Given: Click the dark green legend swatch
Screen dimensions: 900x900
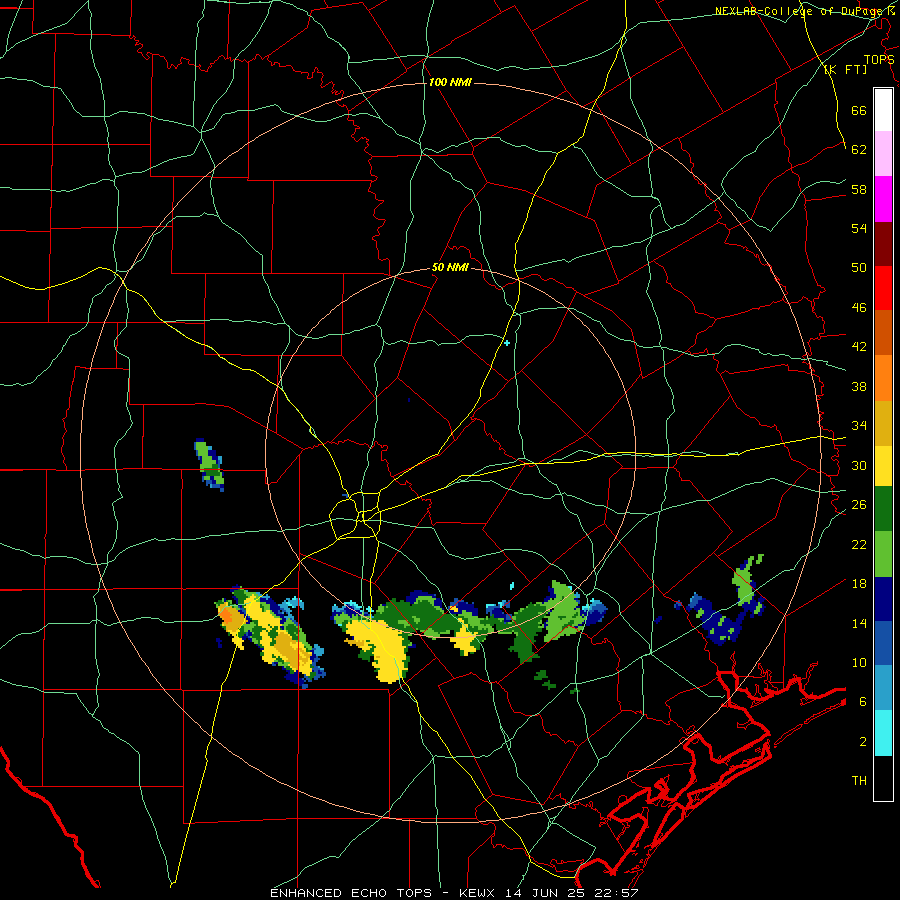Looking at the screenshot, I should (883, 509).
